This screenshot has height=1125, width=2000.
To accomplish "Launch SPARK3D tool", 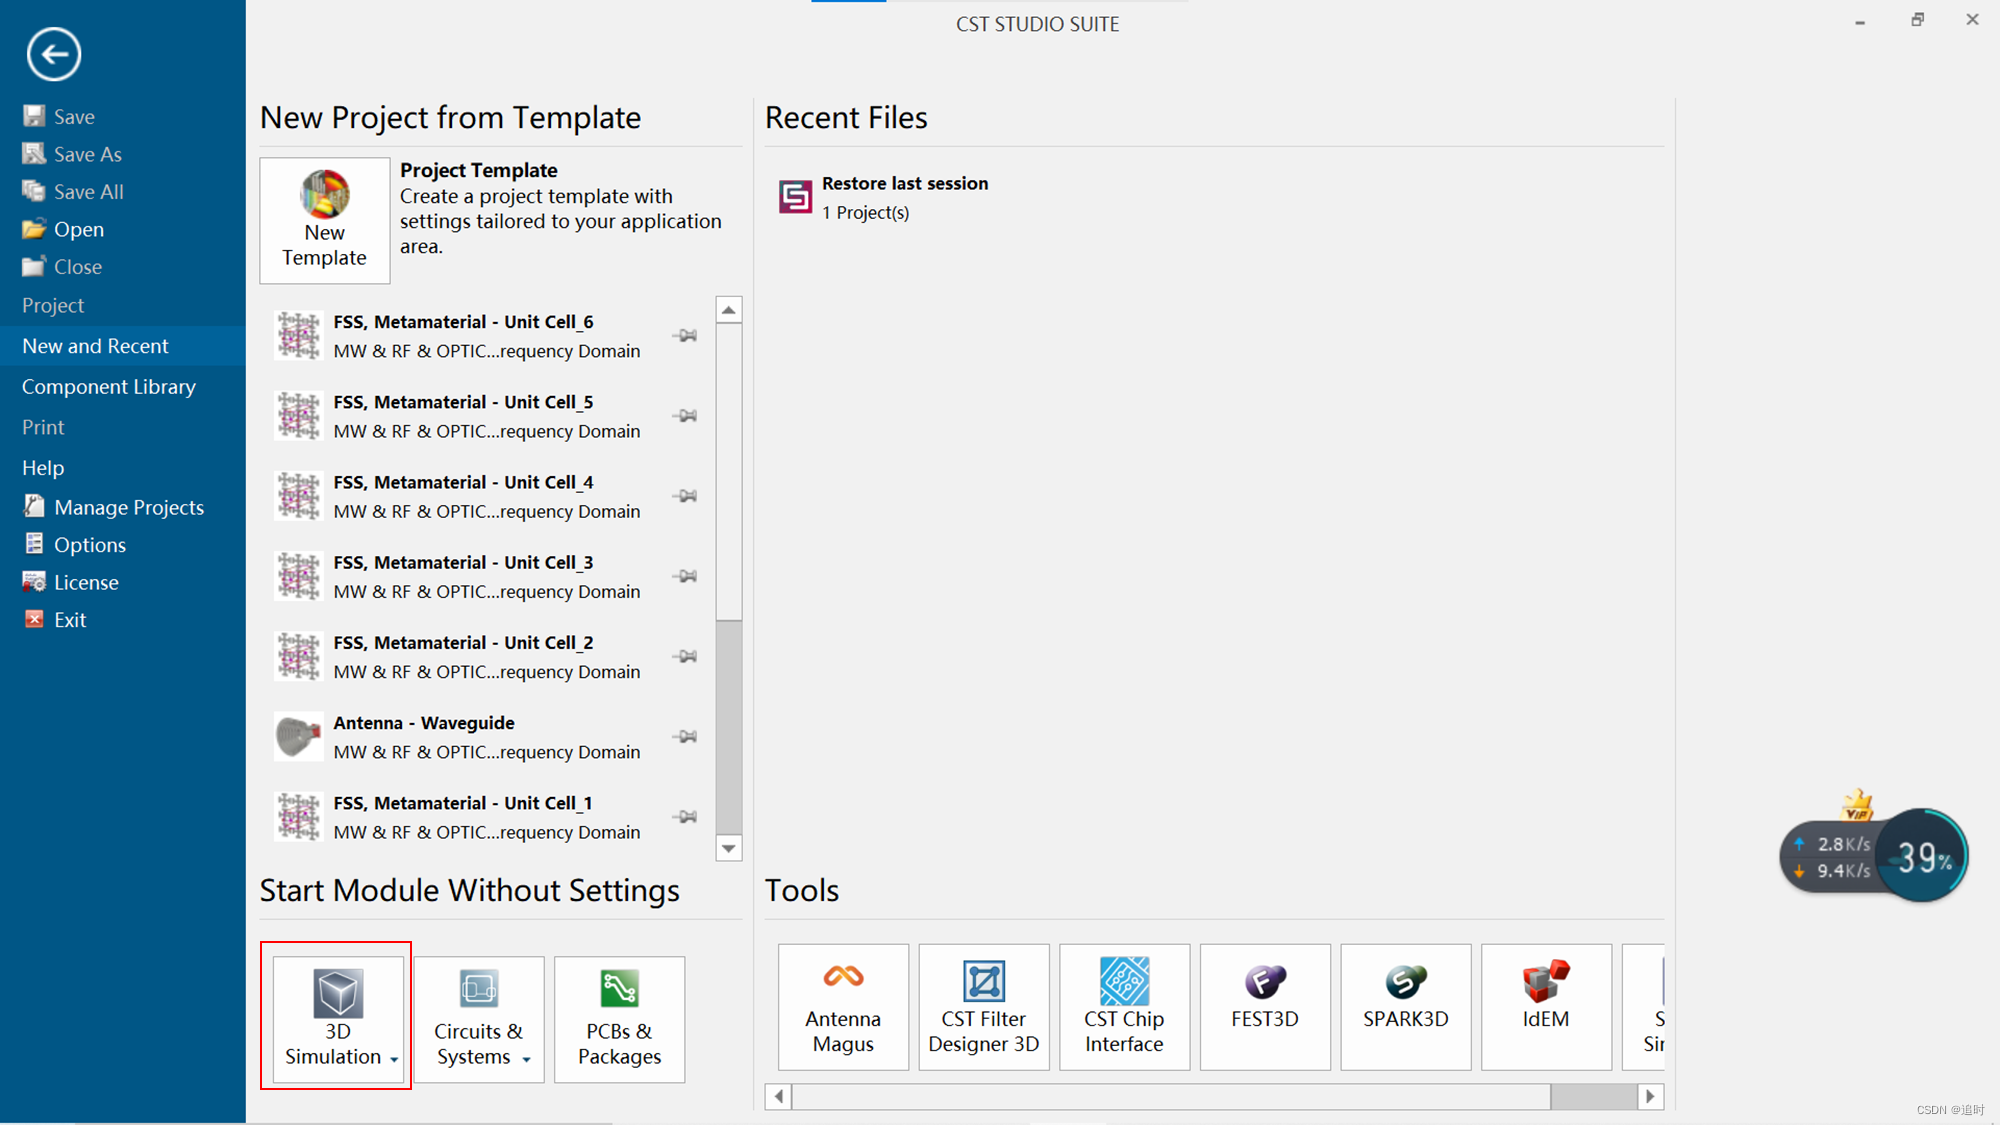I will 1405,1006.
